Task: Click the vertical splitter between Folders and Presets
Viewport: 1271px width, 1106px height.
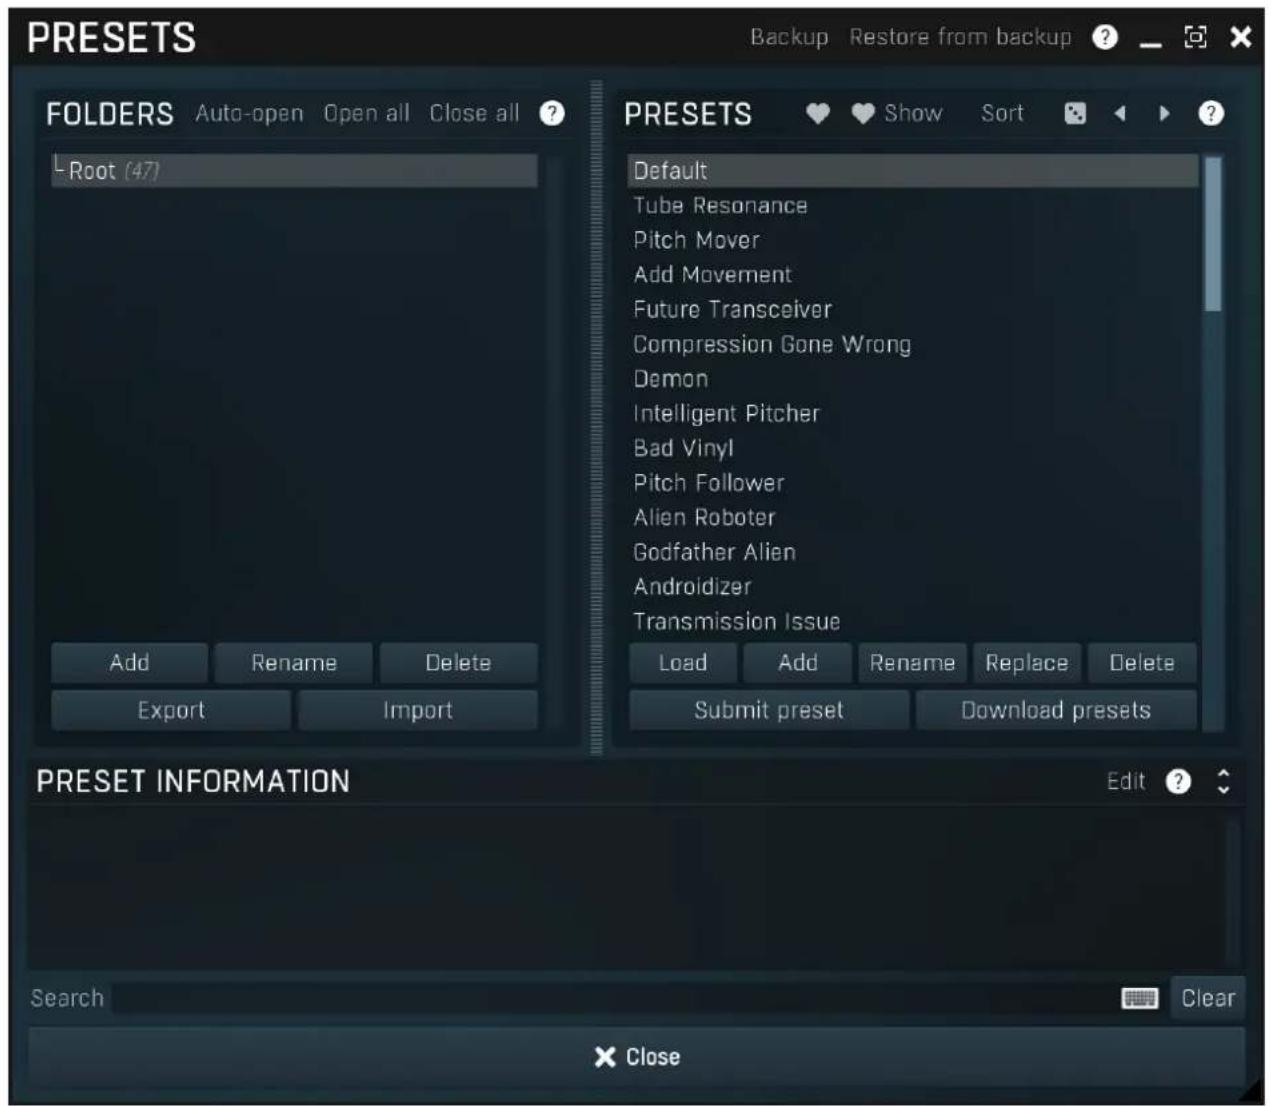Action: [597, 417]
